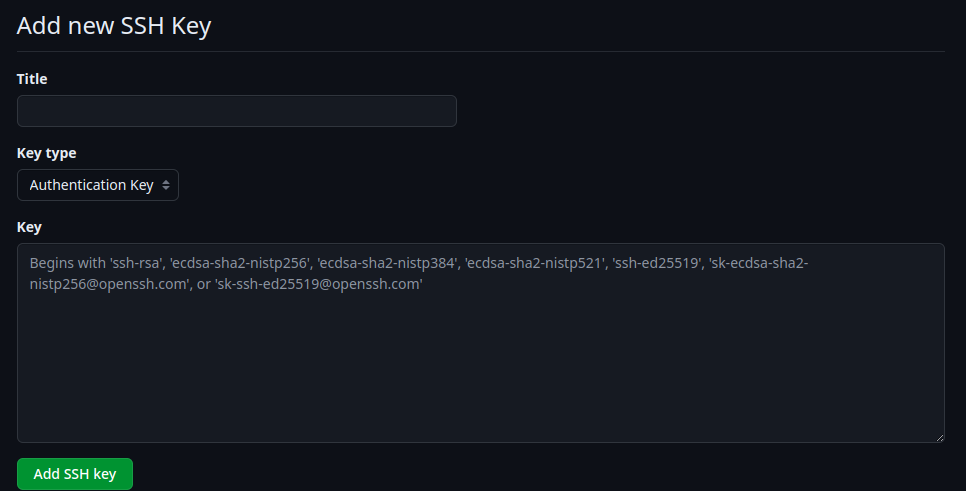Click the empty lower area of Key textarea
The width and height of the screenshot is (966, 491).
[x=481, y=370]
